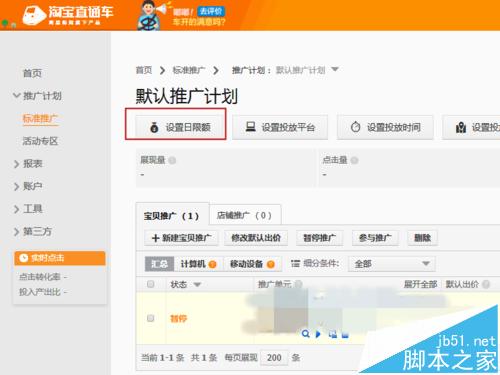Click 投入产出比 in the sidebar panel
The image size is (500, 375).
(40, 292)
